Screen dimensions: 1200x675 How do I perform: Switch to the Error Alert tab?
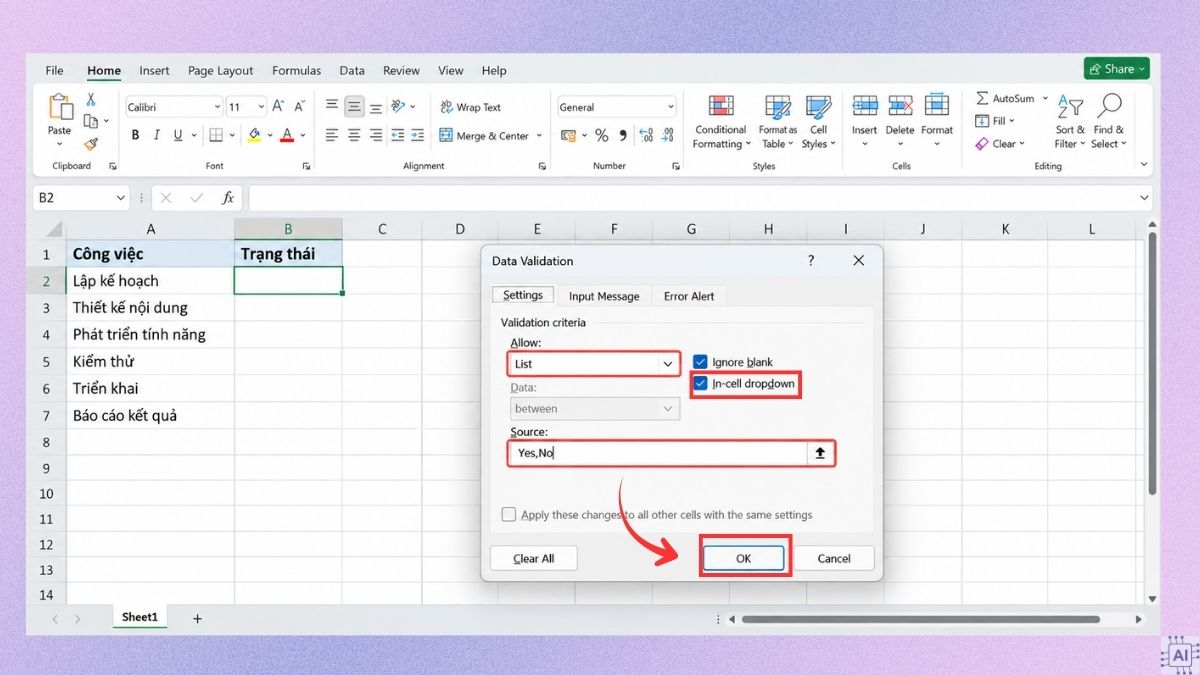click(689, 296)
